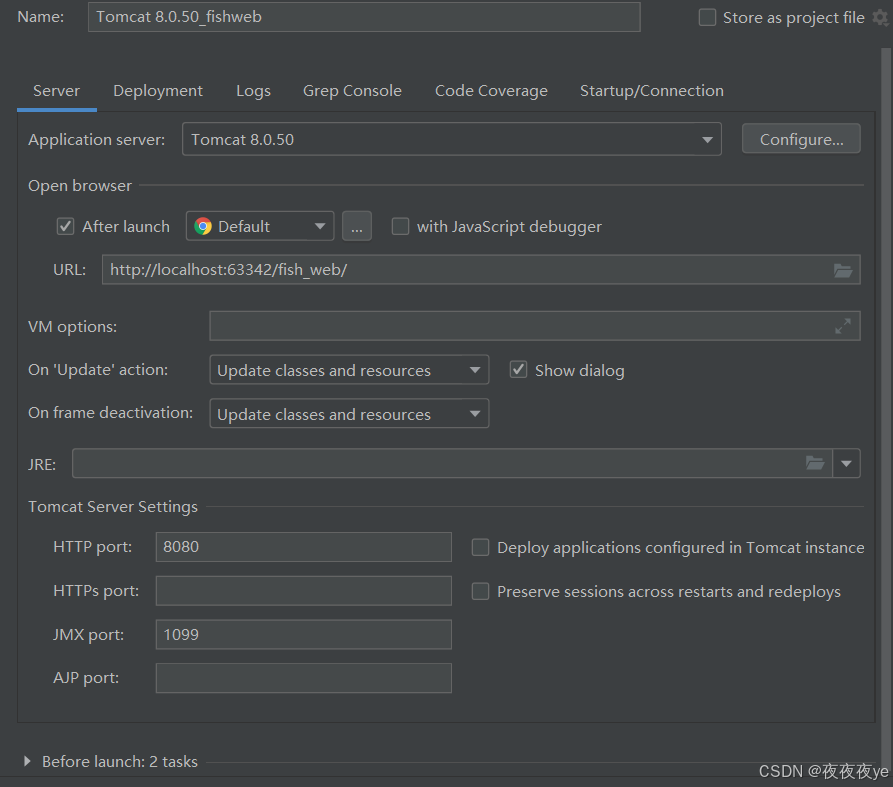Image resolution: width=893 pixels, height=787 pixels.
Task: Enable Deploy applications configured in Tomcat instance
Action: [x=480, y=547]
